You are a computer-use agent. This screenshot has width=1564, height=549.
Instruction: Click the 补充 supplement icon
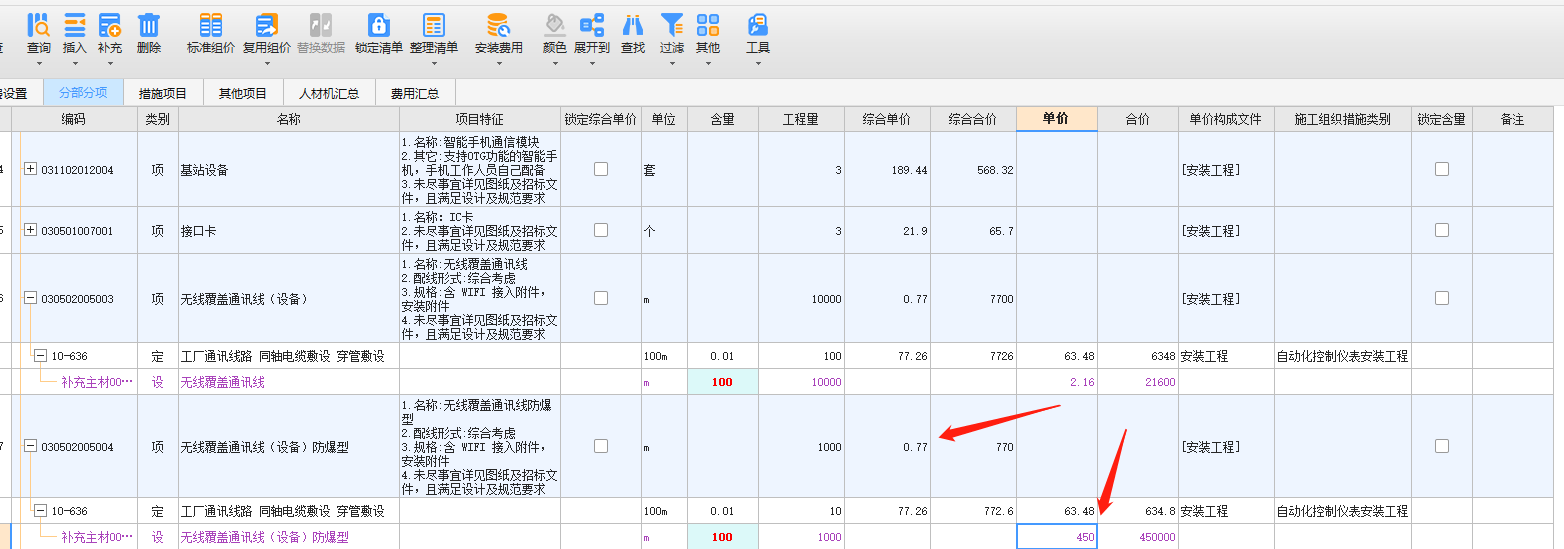tap(110, 25)
